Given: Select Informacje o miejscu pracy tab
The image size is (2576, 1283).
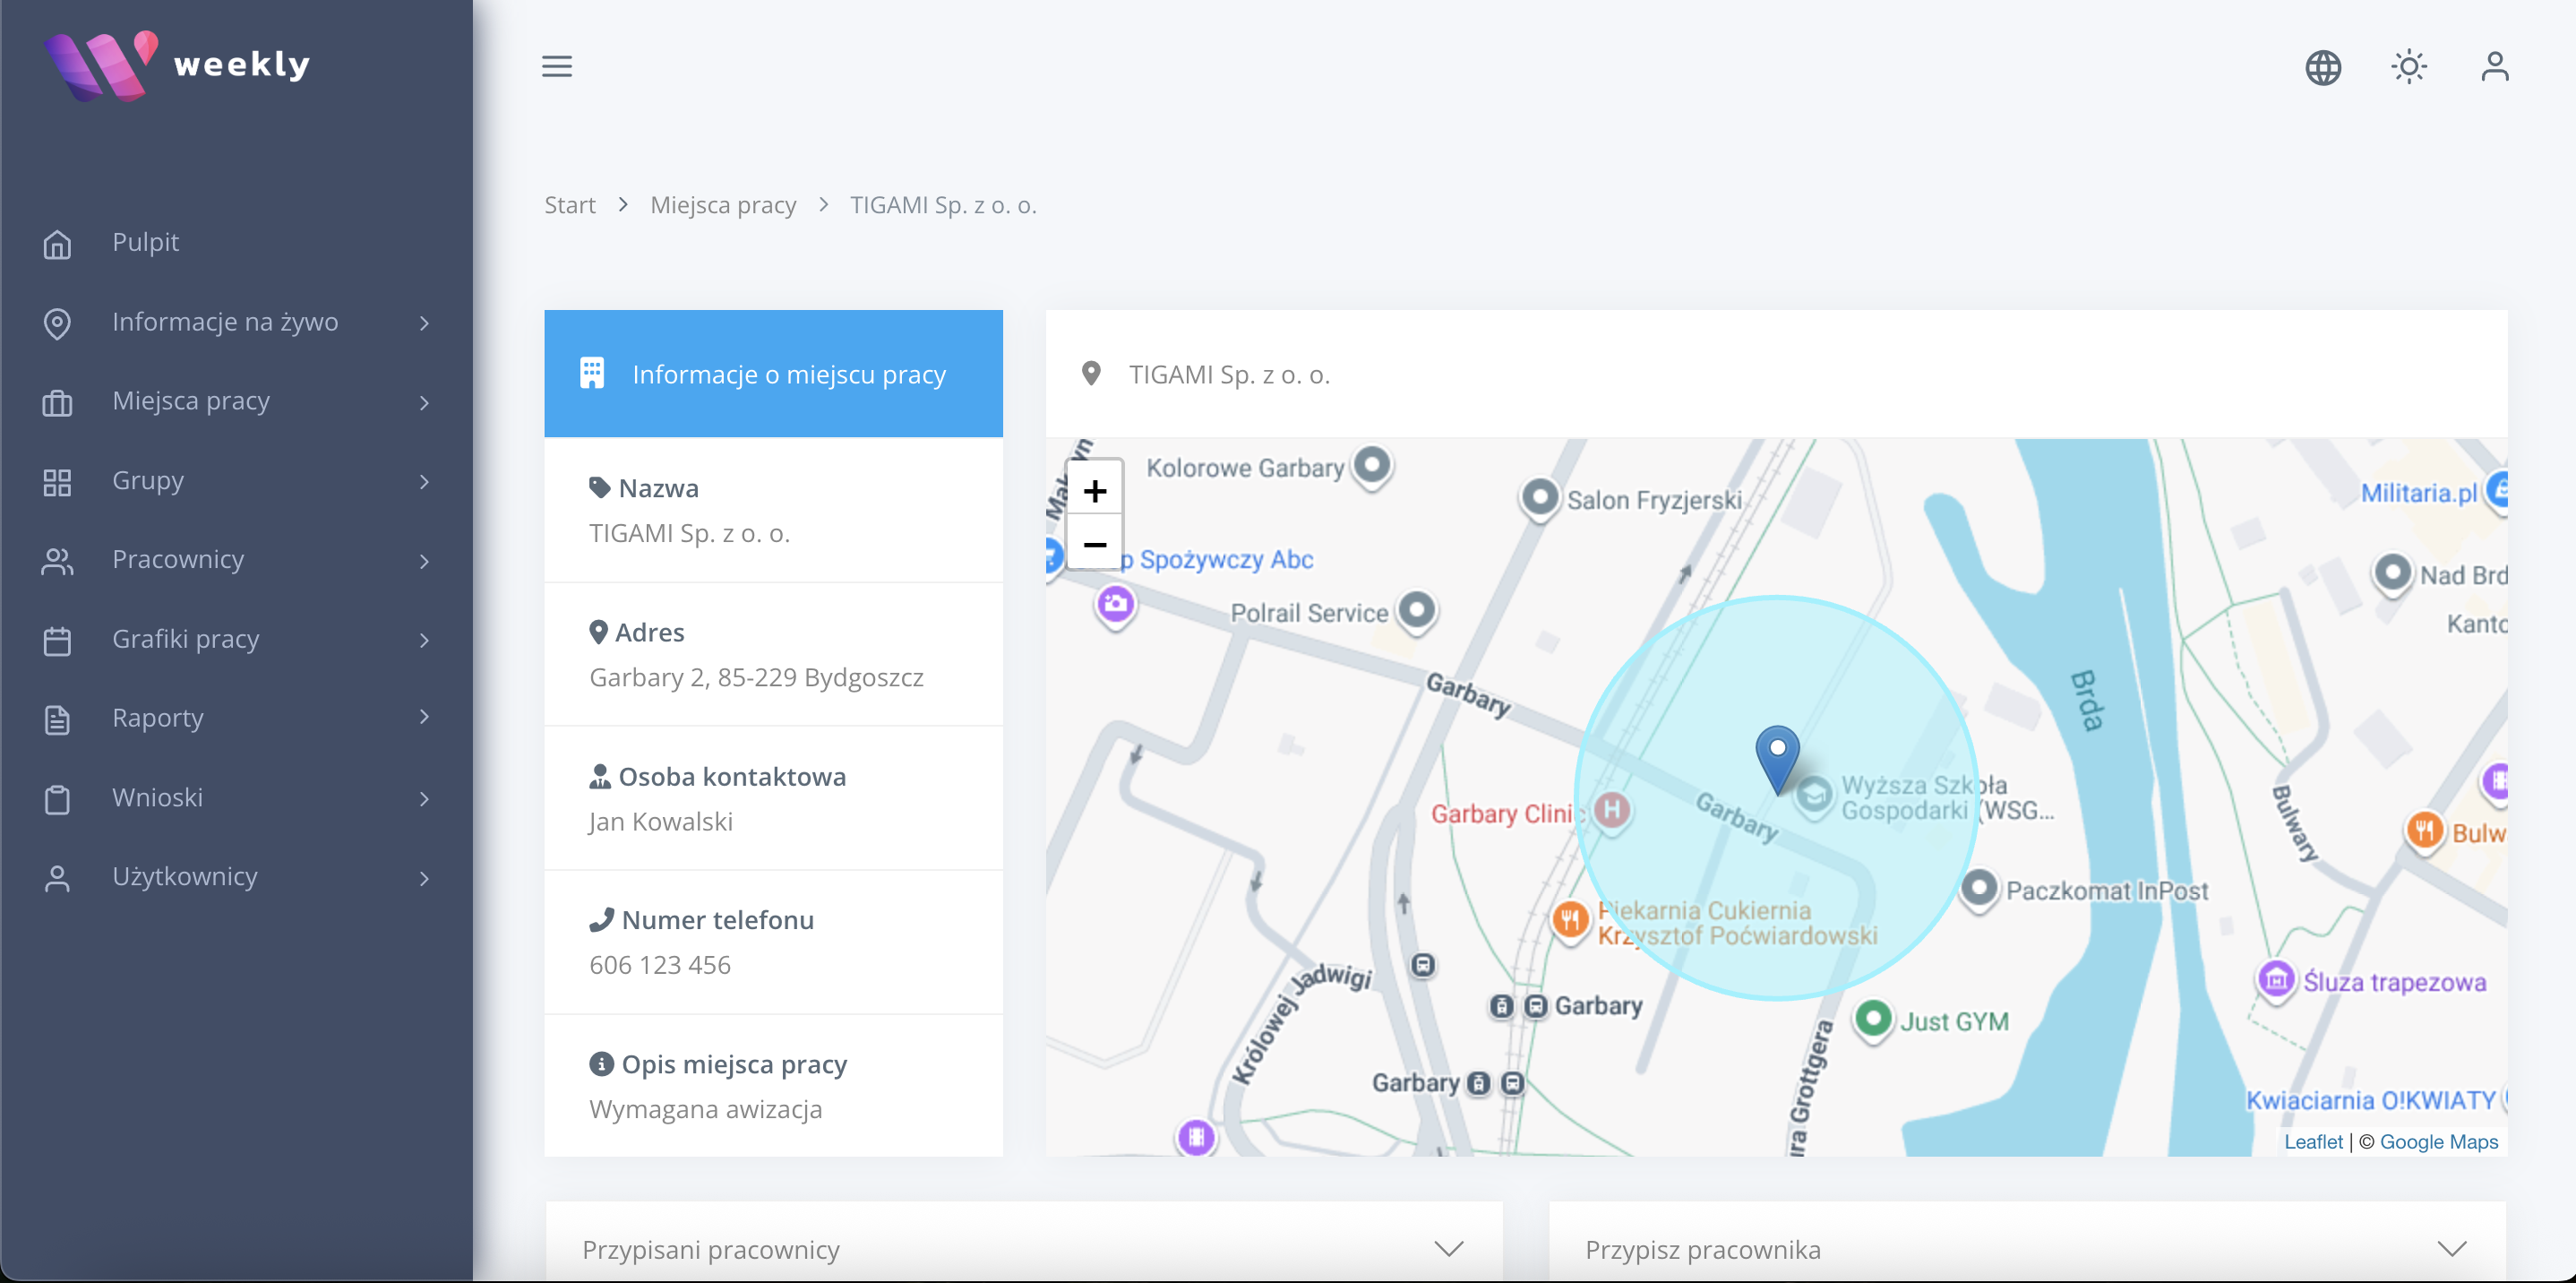Looking at the screenshot, I should [x=773, y=374].
